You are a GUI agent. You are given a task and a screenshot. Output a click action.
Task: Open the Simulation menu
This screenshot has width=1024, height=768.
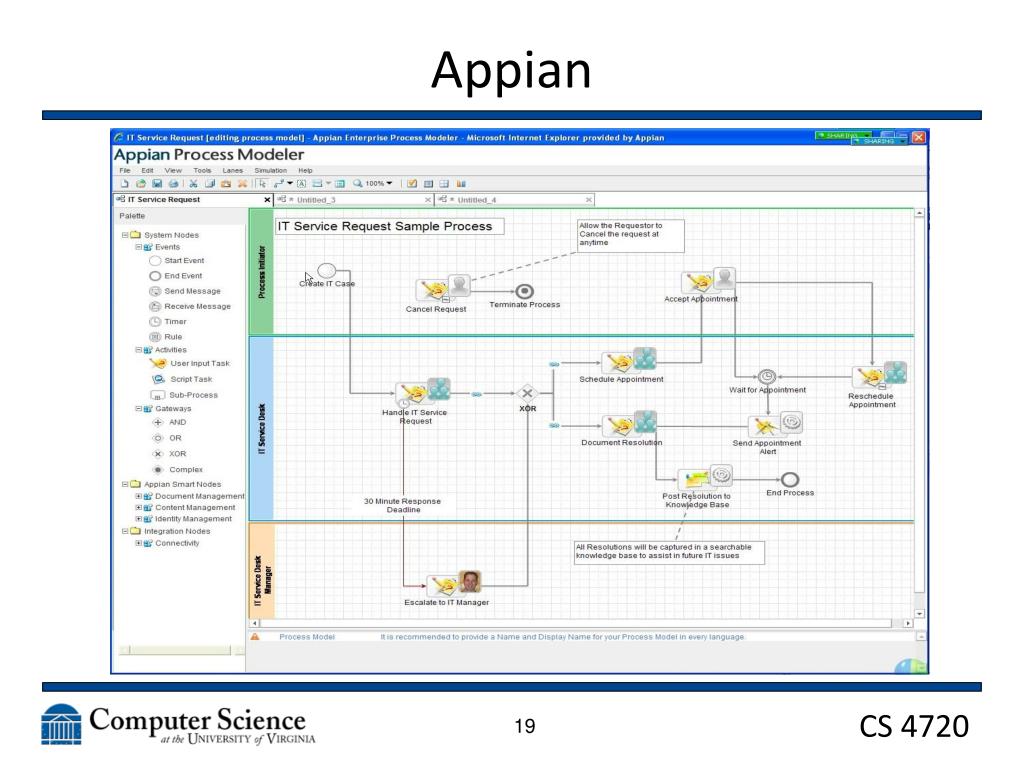(x=270, y=170)
